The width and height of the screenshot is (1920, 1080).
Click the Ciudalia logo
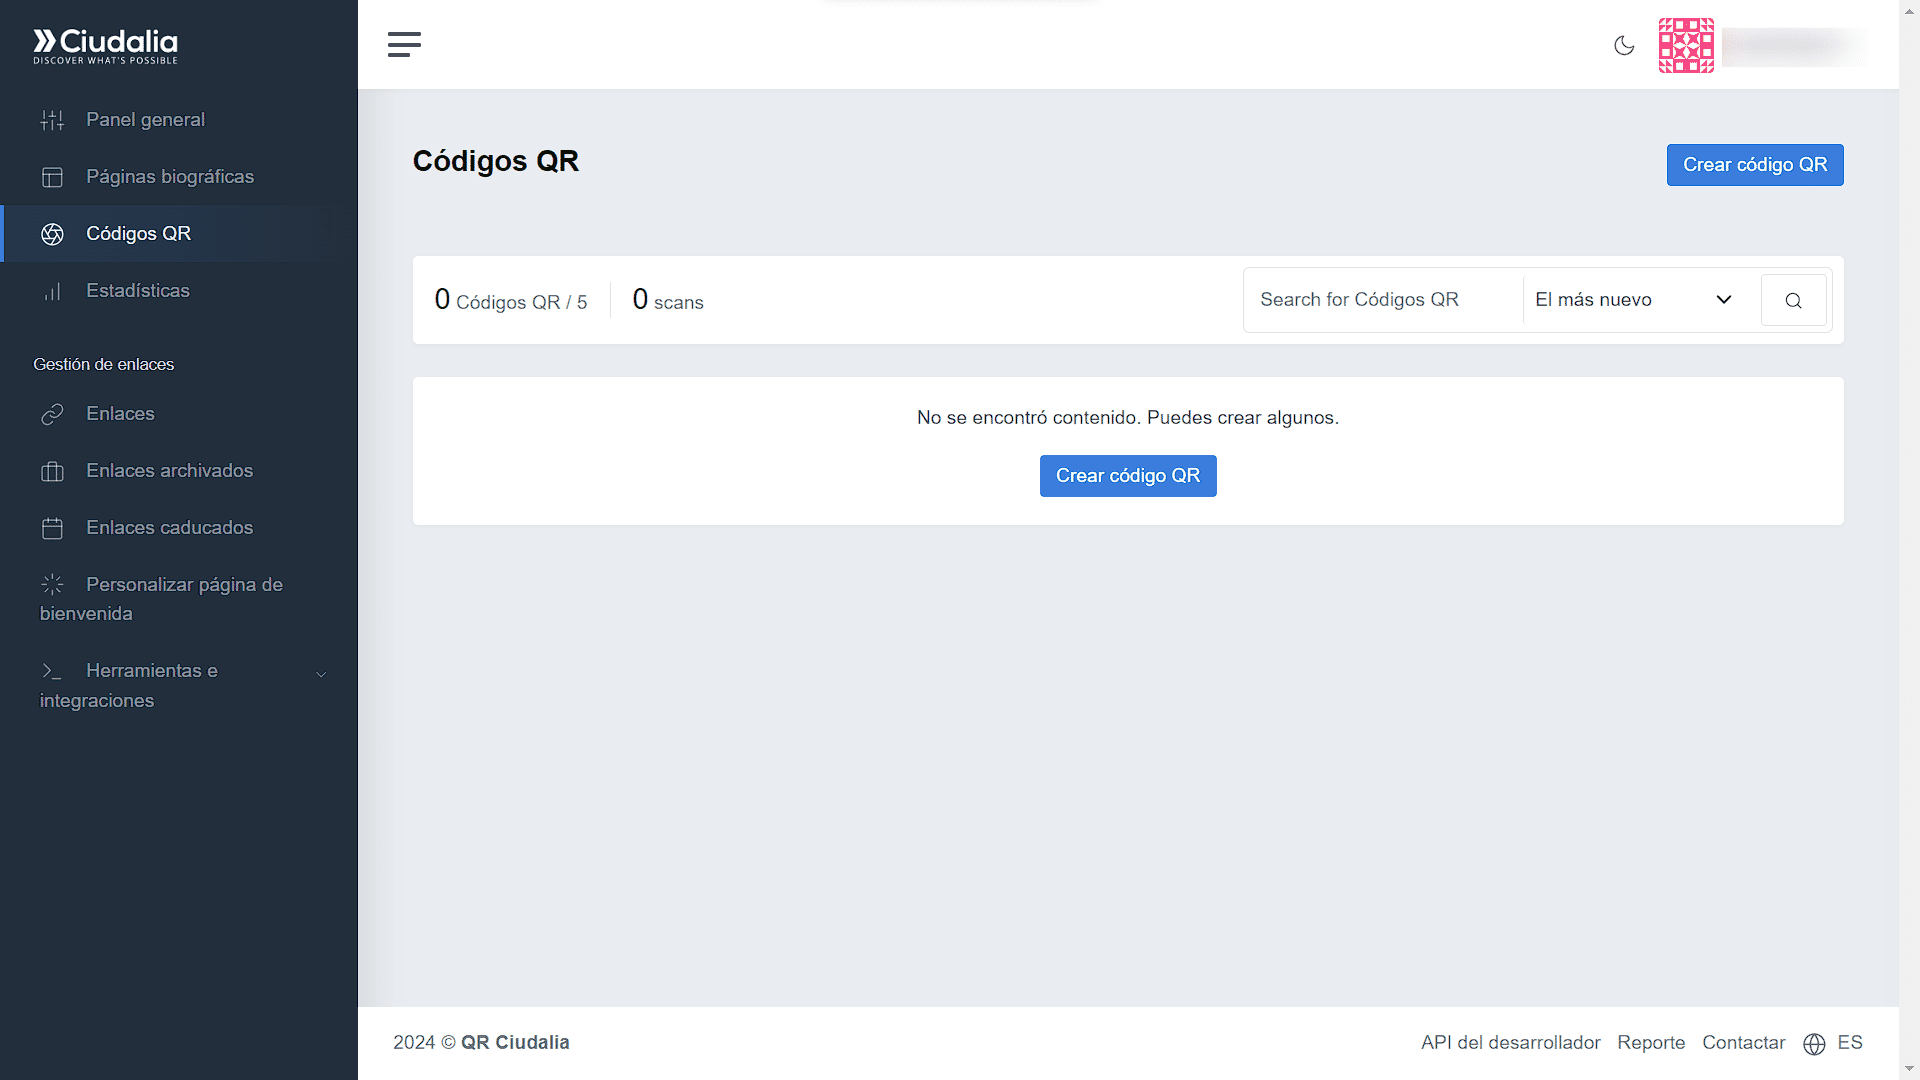[106, 45]
